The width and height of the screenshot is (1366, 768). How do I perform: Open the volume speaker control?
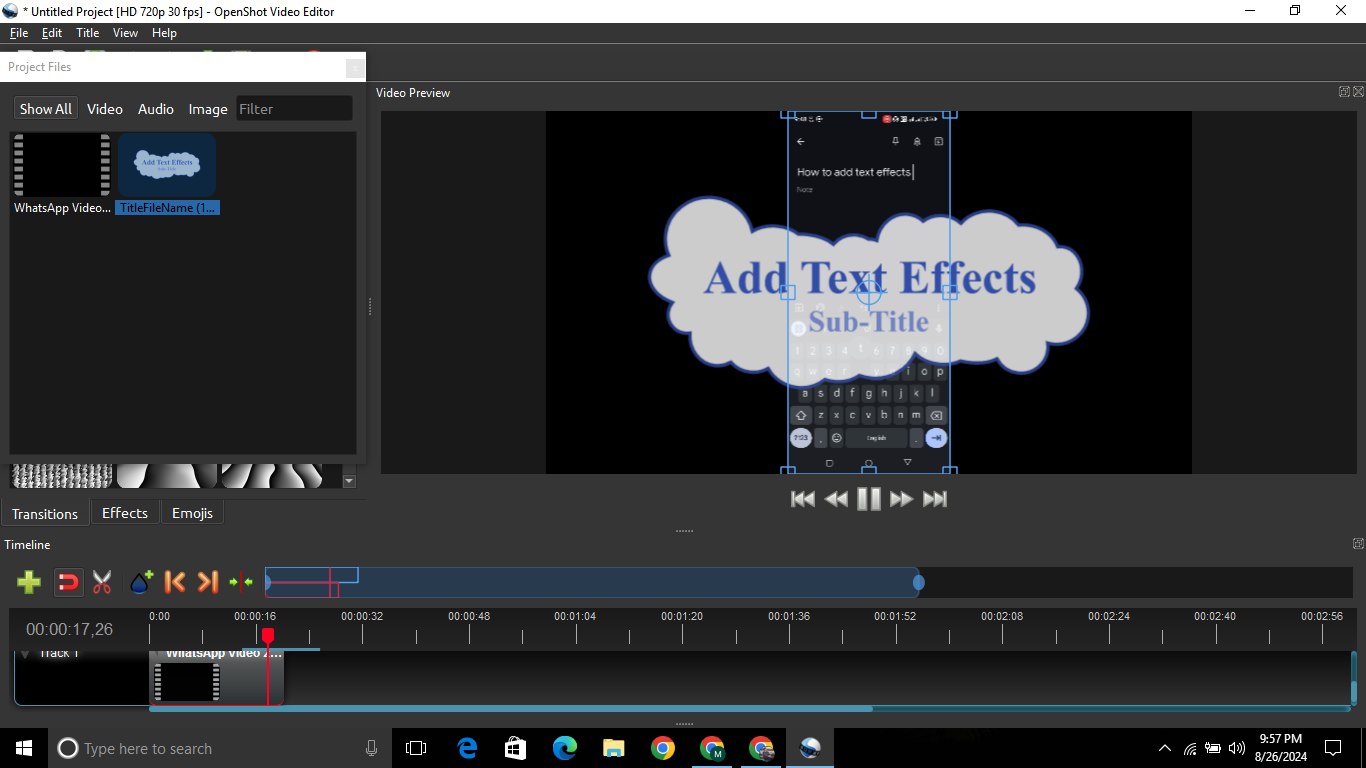(x=1237, y=748)
